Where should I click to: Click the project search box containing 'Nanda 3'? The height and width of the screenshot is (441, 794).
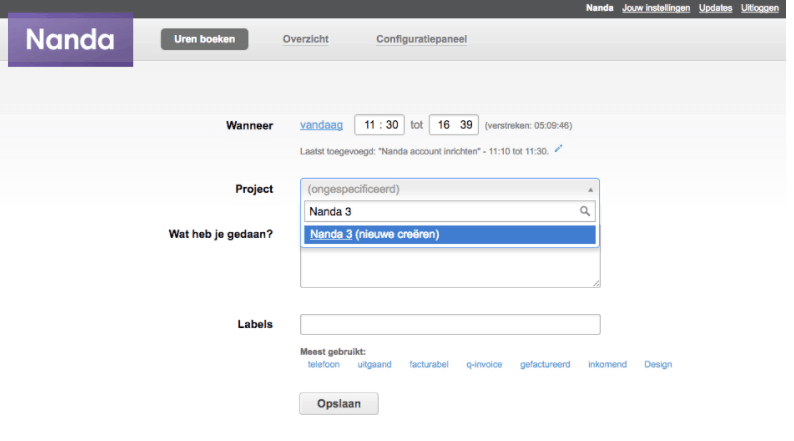(x=450, y=211)
